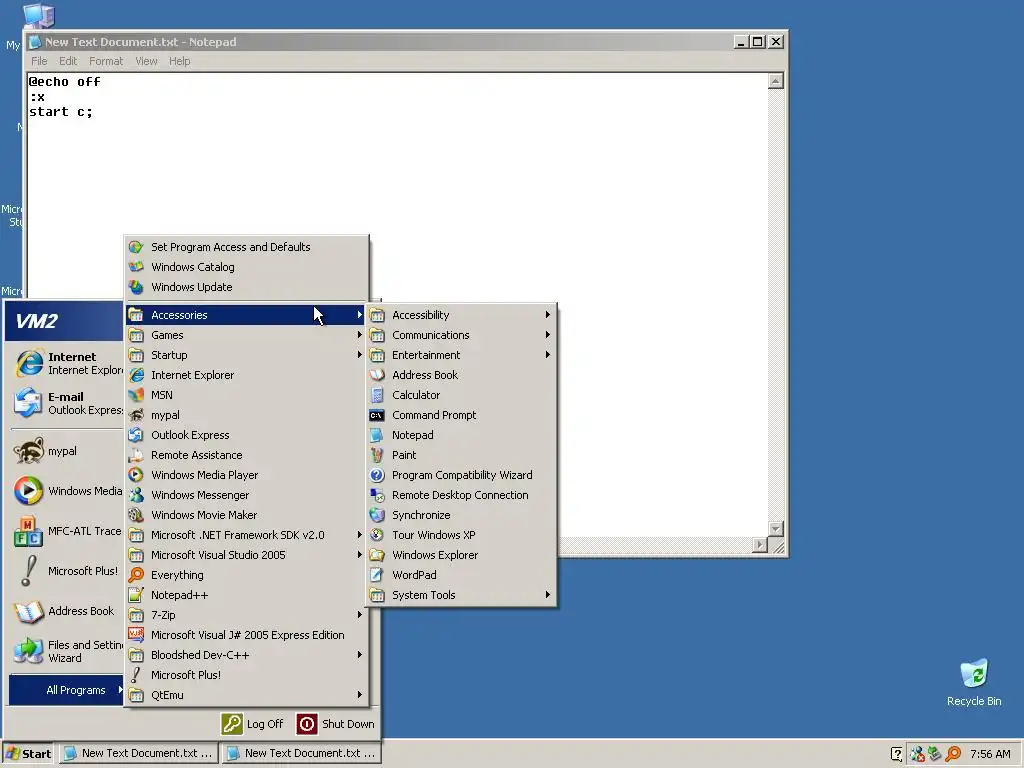The height and width of the screenshot is (768, 1024).
Task: Expand the Startup folder
Action: (247, 355)
